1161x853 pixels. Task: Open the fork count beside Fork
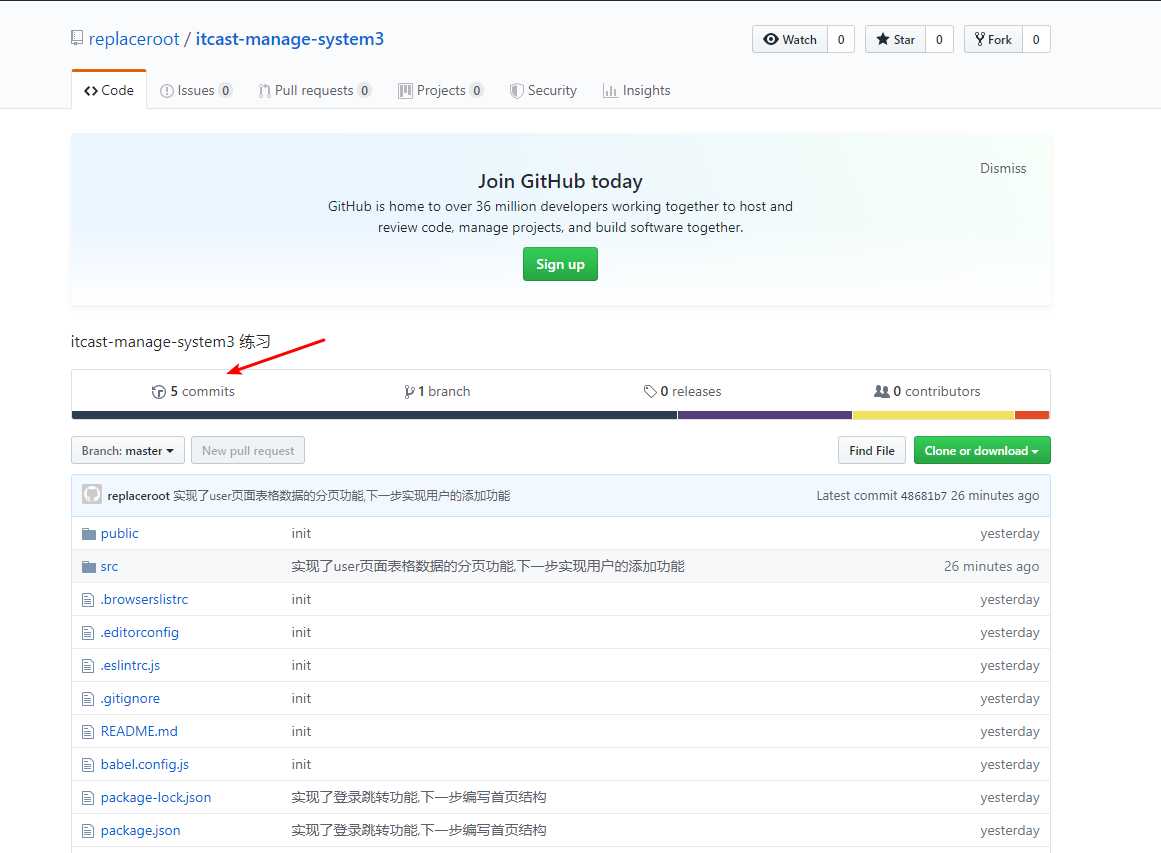point(1037,39)
